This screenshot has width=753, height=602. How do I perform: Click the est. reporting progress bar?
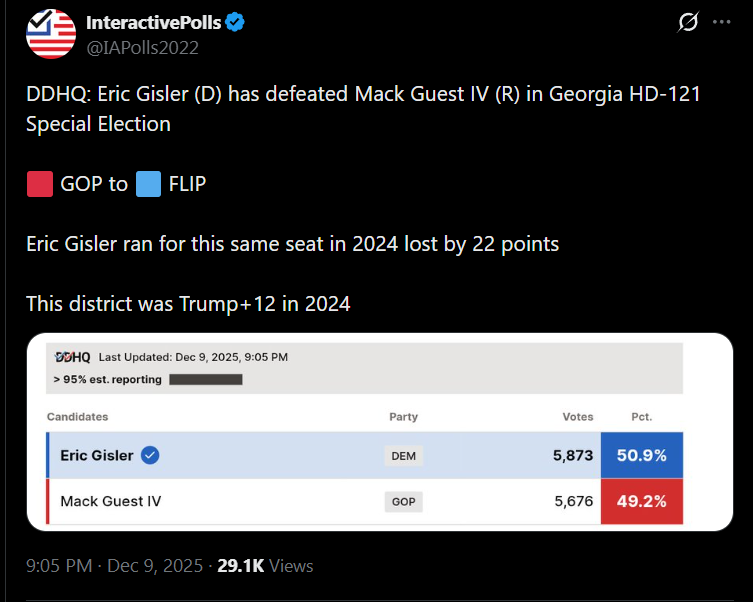click(206, 380)
